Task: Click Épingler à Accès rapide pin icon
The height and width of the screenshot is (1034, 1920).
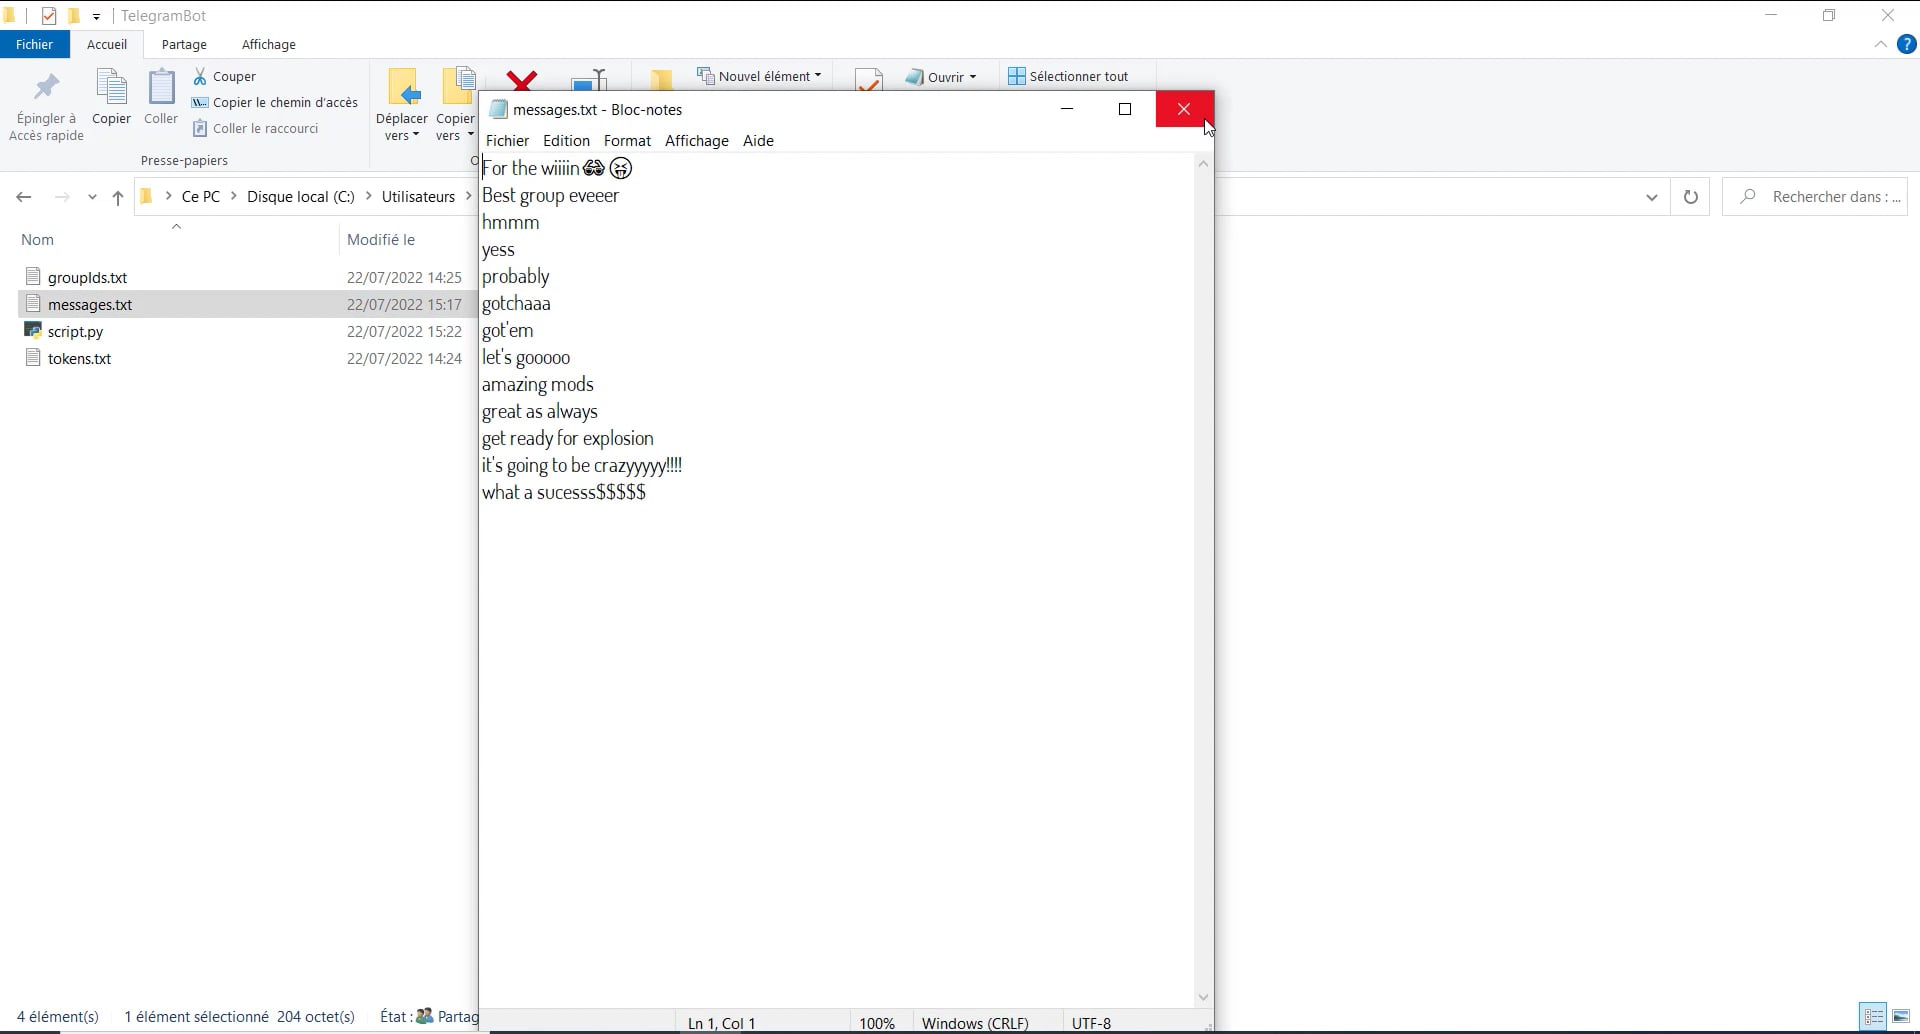Action: [46, 88]
